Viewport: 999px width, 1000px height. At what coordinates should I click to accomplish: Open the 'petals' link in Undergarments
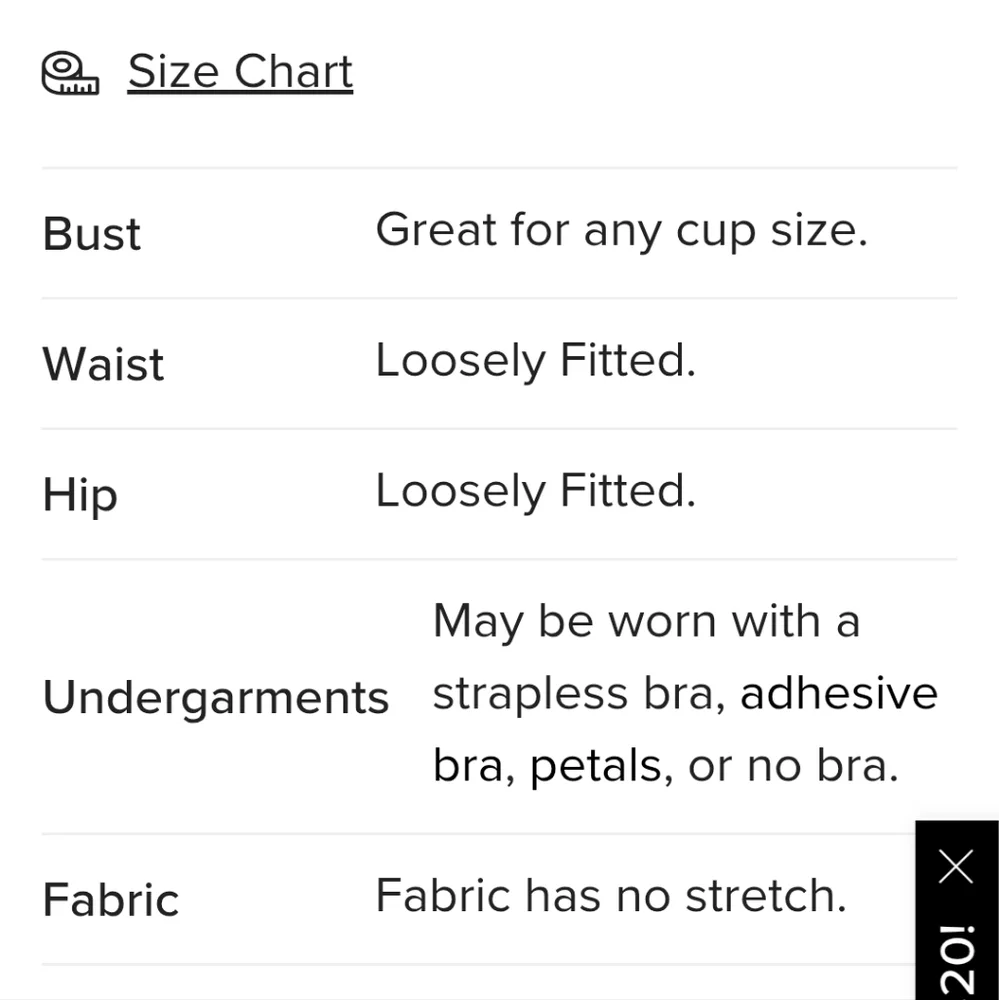coord(594,766)
